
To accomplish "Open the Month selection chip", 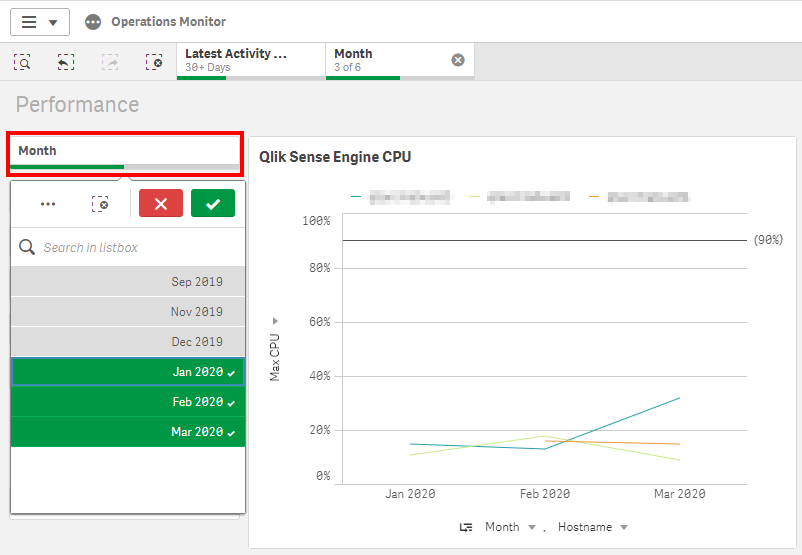I will coord(385,60).
